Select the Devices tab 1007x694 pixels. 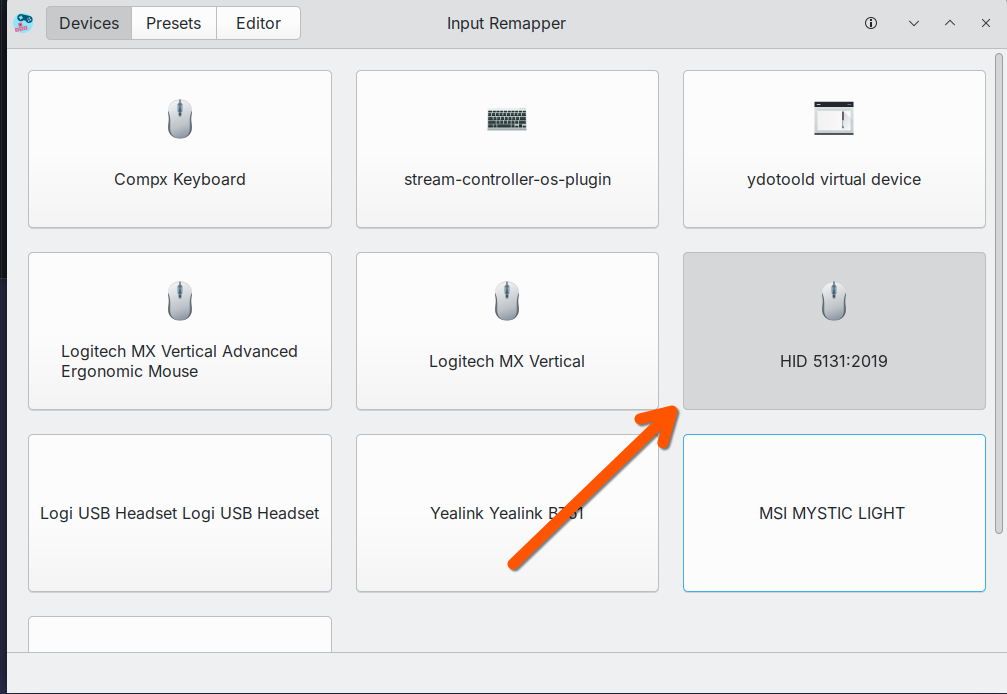[x=88, y=22]
